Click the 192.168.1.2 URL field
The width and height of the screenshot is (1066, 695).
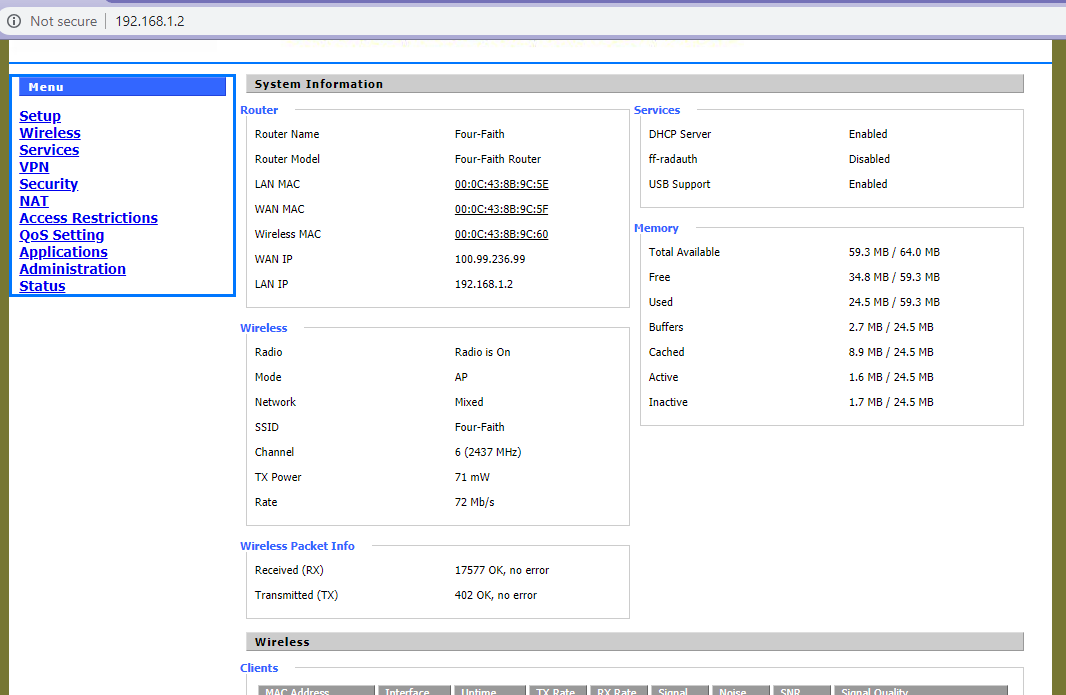pyautogui.click(x=150, y=21)
